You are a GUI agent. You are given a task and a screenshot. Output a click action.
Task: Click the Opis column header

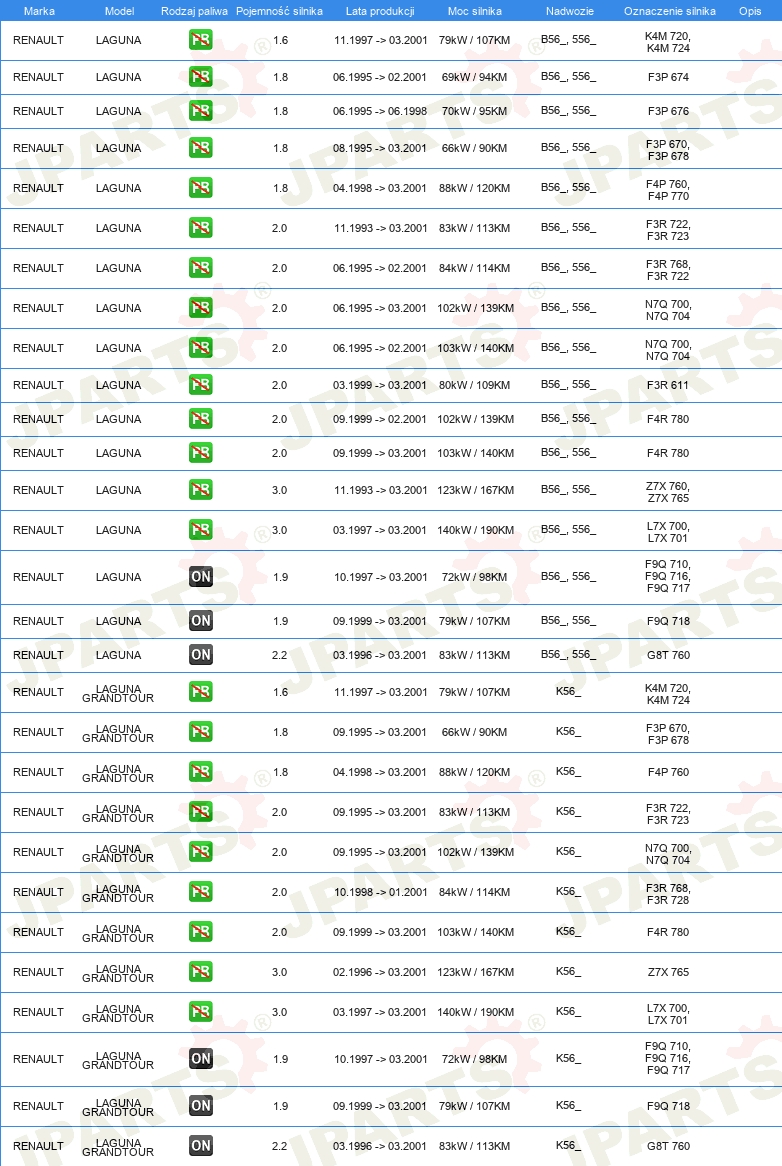(x=750, y=11)
